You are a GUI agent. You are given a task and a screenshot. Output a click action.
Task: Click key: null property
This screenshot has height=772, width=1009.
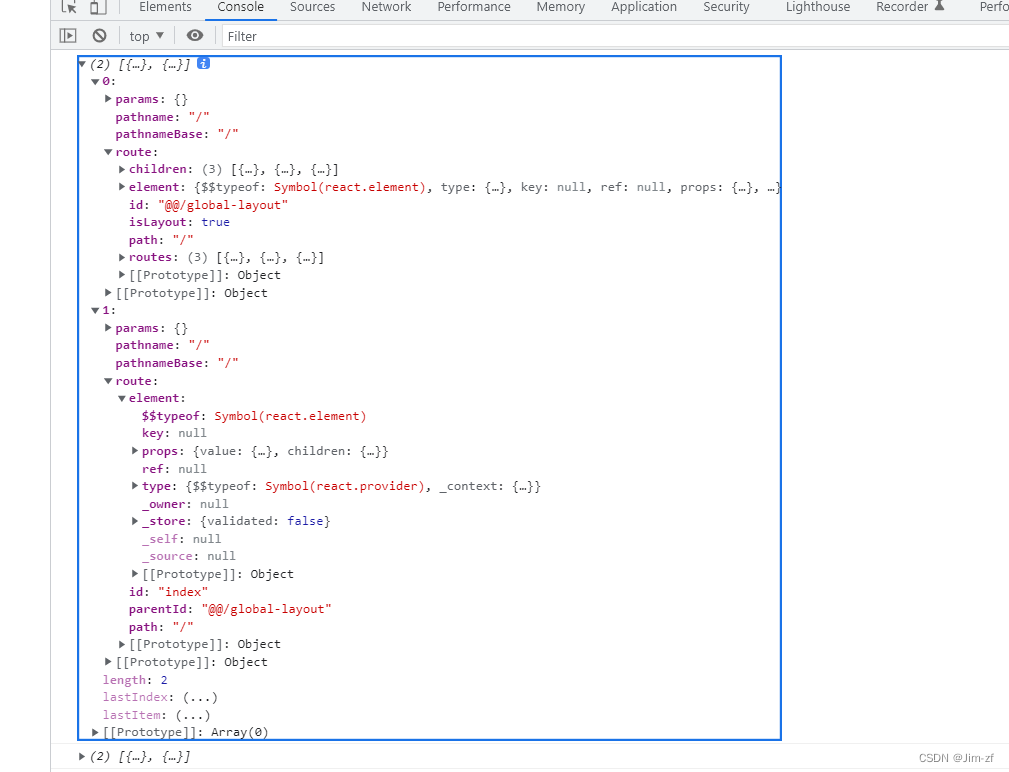pos(174,433)
